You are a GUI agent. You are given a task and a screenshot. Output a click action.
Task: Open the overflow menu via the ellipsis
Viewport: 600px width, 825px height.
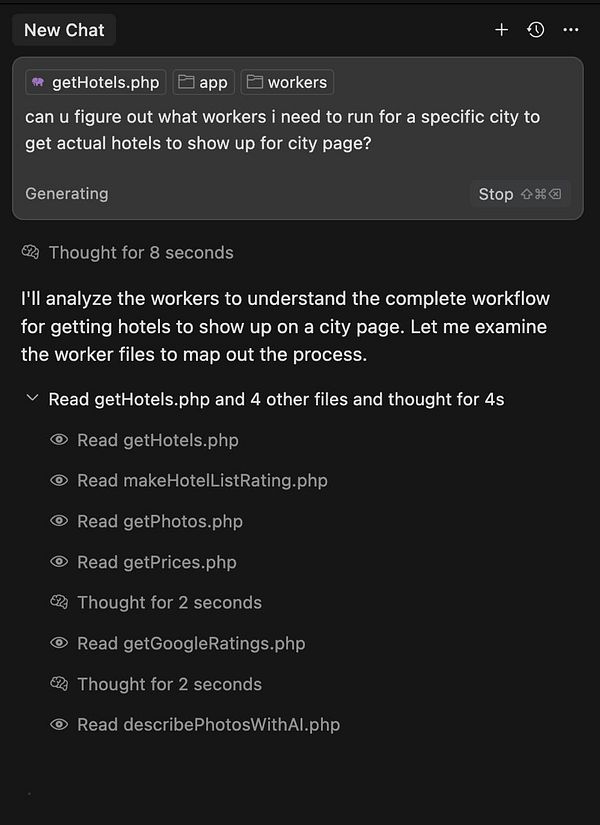click(571, 30)
